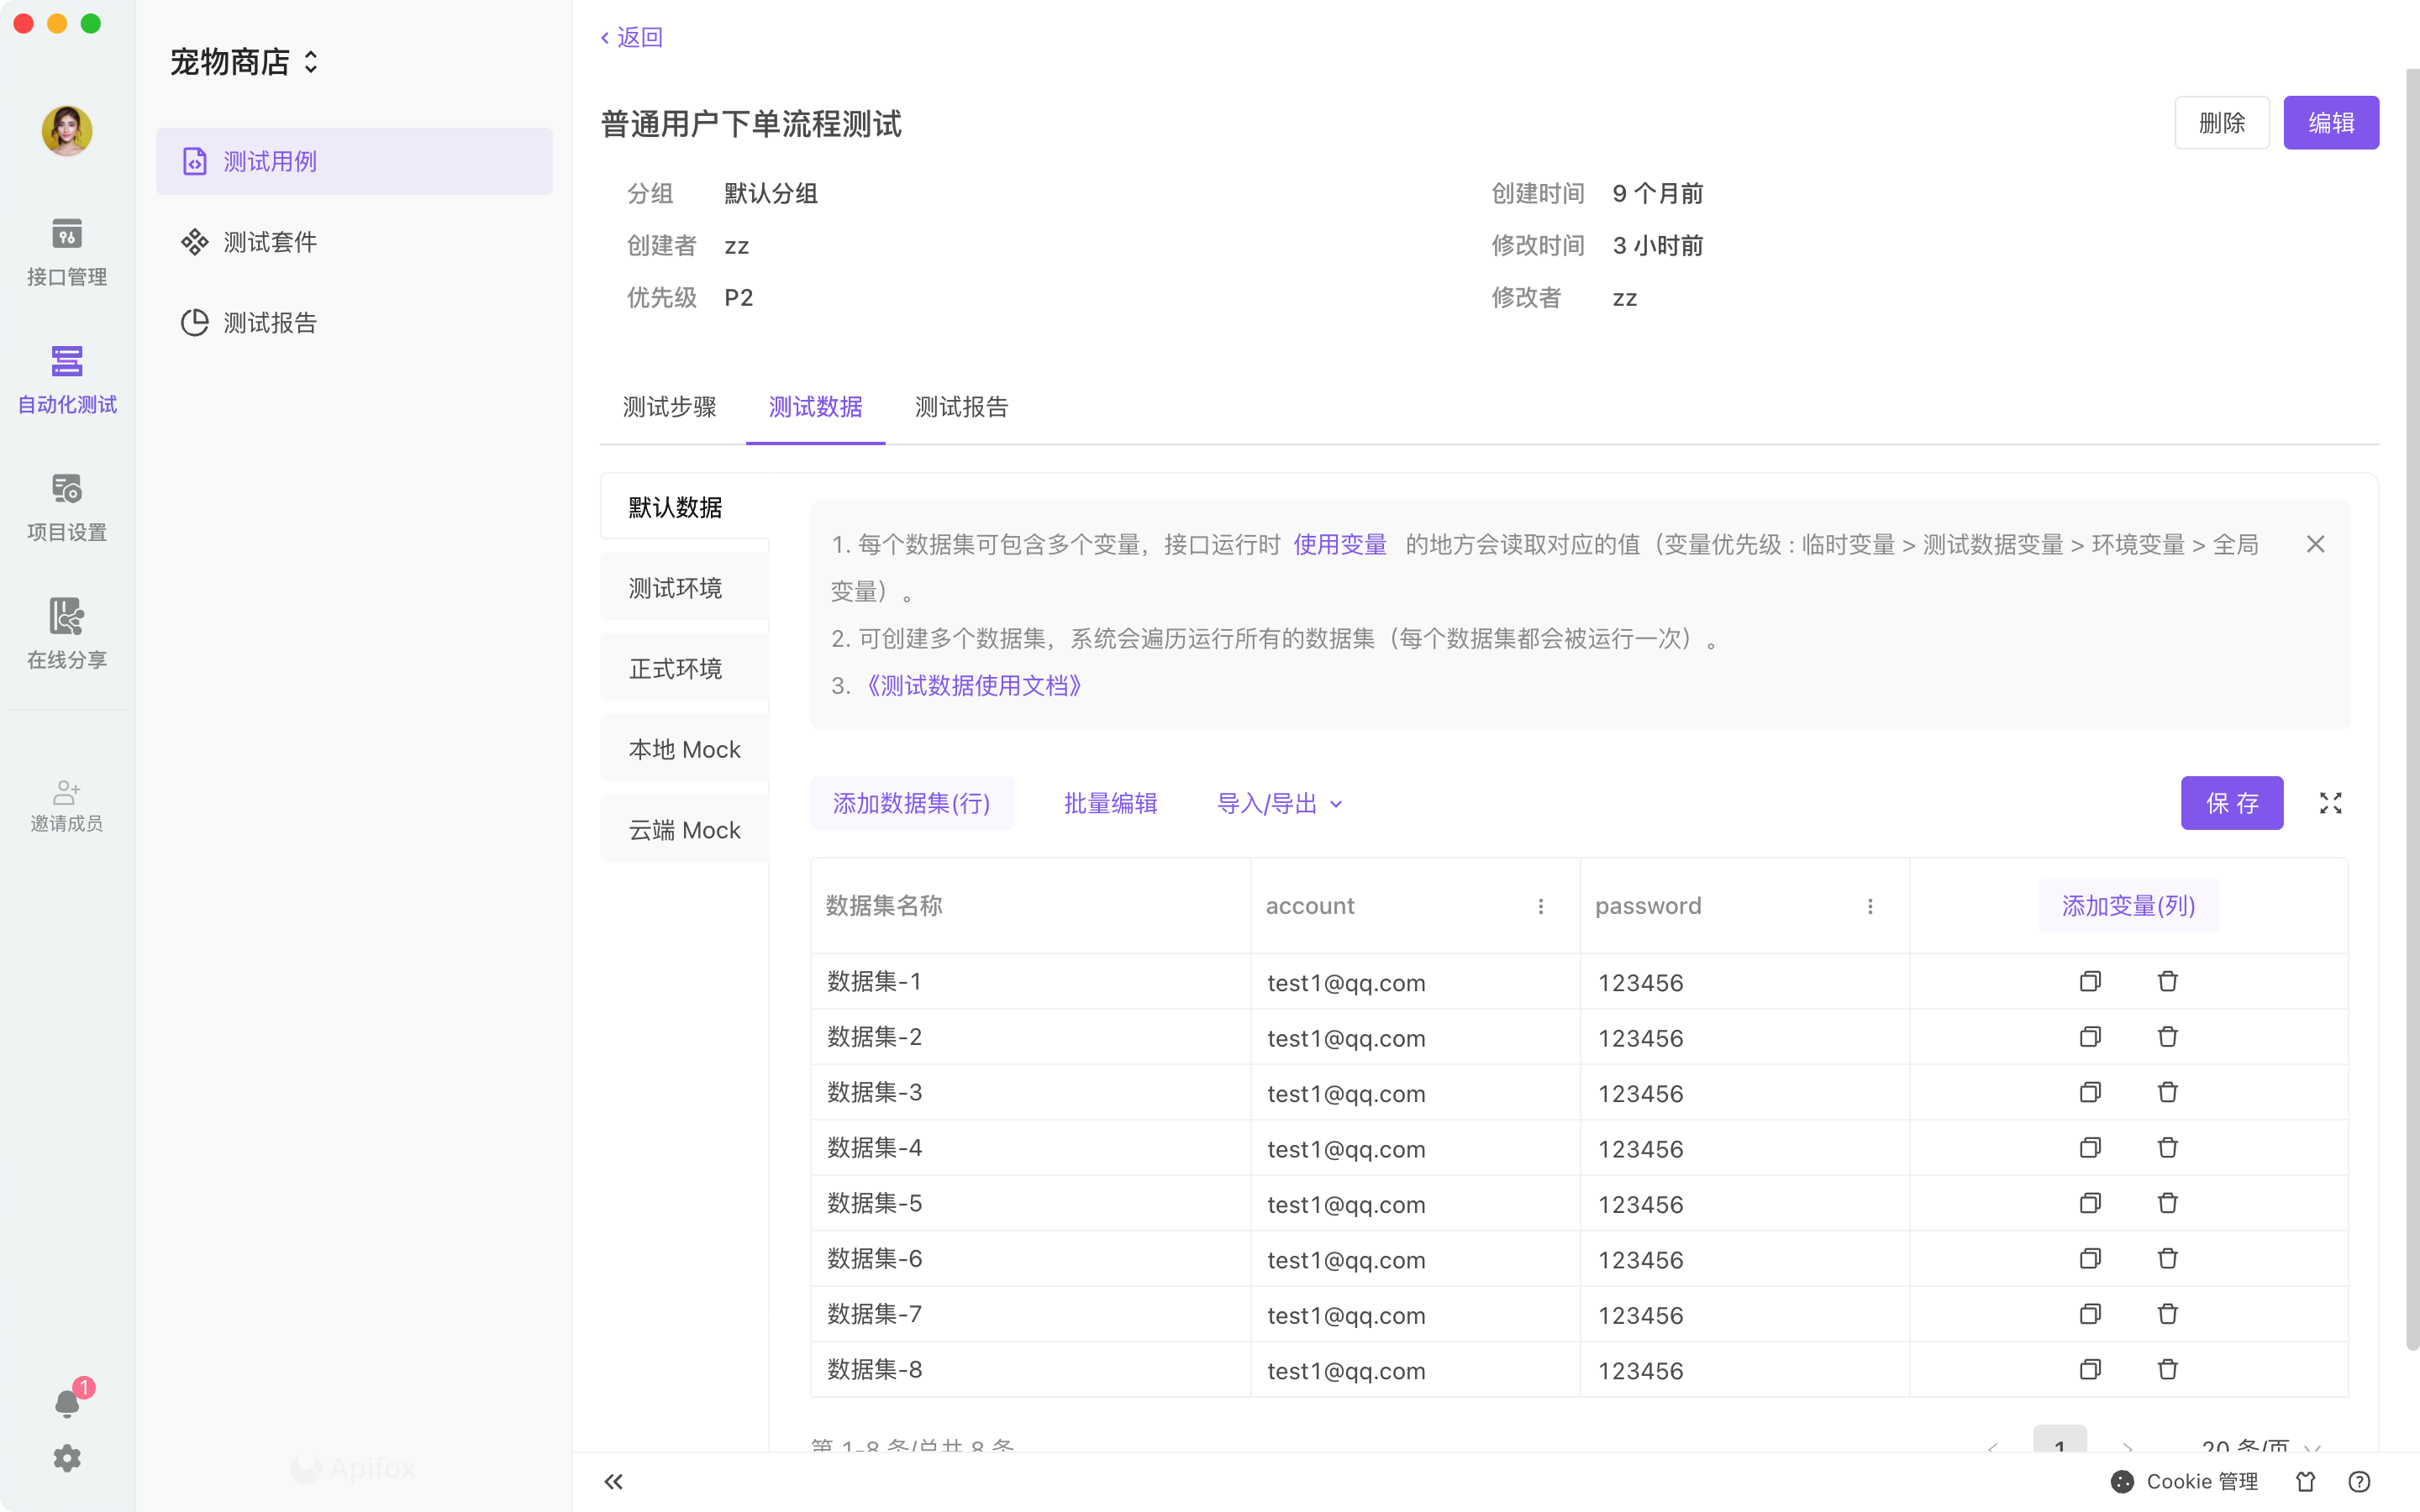Click the notification bell icon

tap(66, 1403)
